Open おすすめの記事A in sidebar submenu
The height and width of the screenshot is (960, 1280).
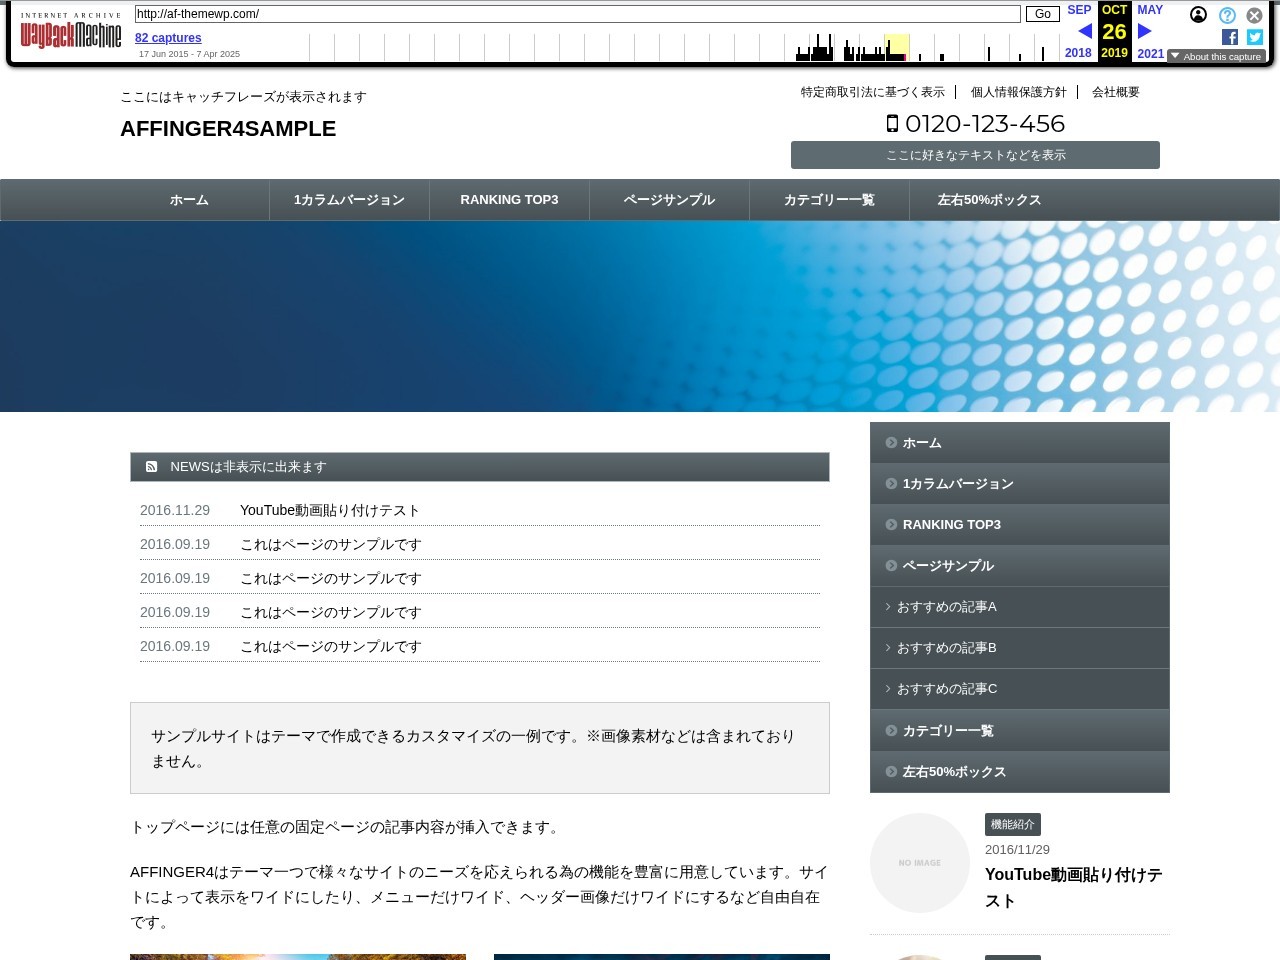946,607
